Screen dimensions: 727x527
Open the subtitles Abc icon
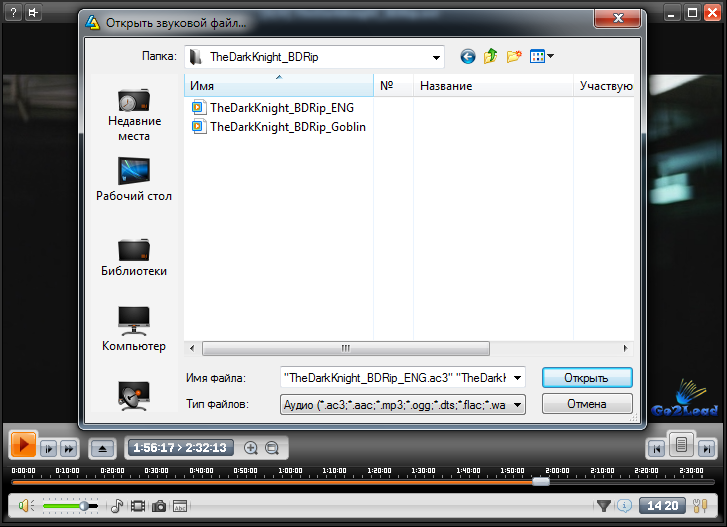(x=180, y=506)
